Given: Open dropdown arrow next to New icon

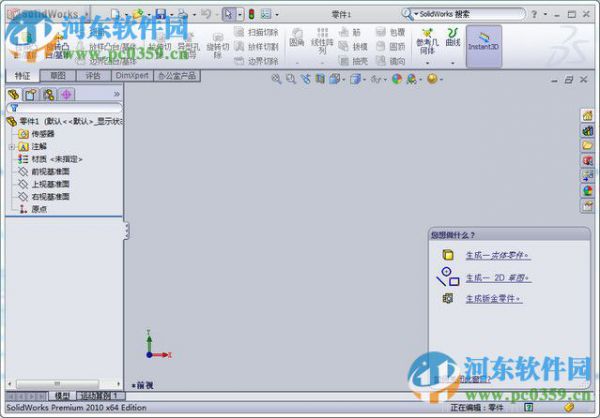Looking at the screenshot, I should pos(126,15).
